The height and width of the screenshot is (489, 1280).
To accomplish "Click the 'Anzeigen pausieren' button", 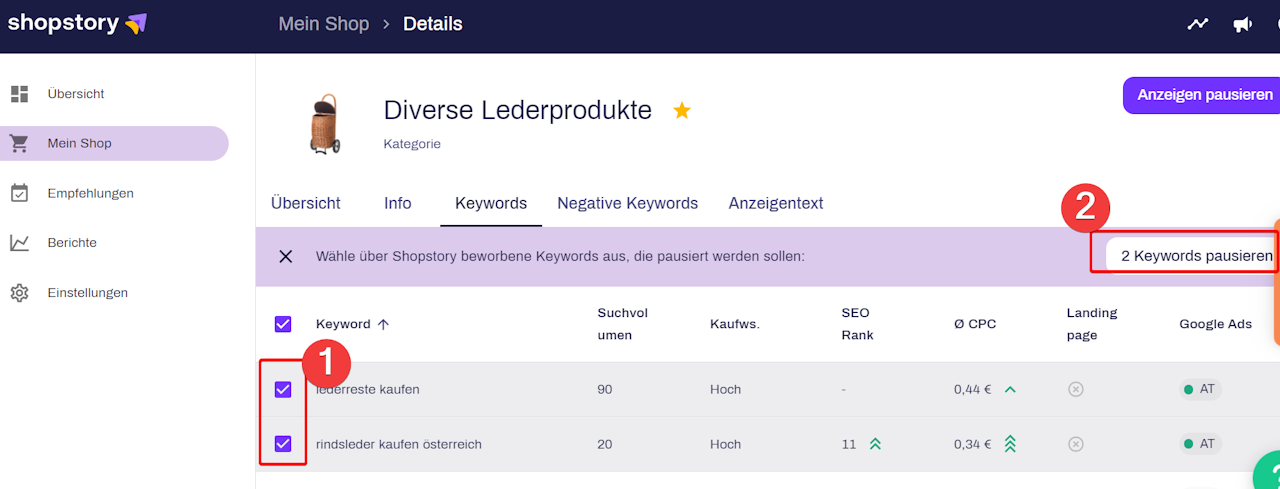I will 1204,95.
